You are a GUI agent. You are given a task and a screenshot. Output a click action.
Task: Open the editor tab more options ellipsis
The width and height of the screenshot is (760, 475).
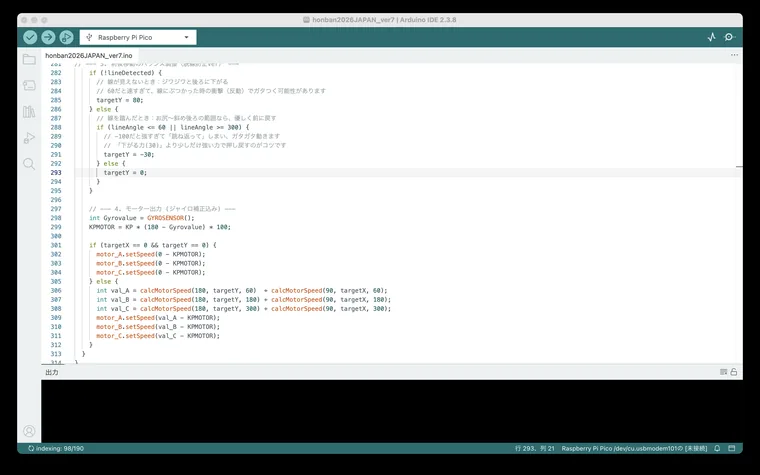coord(734,55)
